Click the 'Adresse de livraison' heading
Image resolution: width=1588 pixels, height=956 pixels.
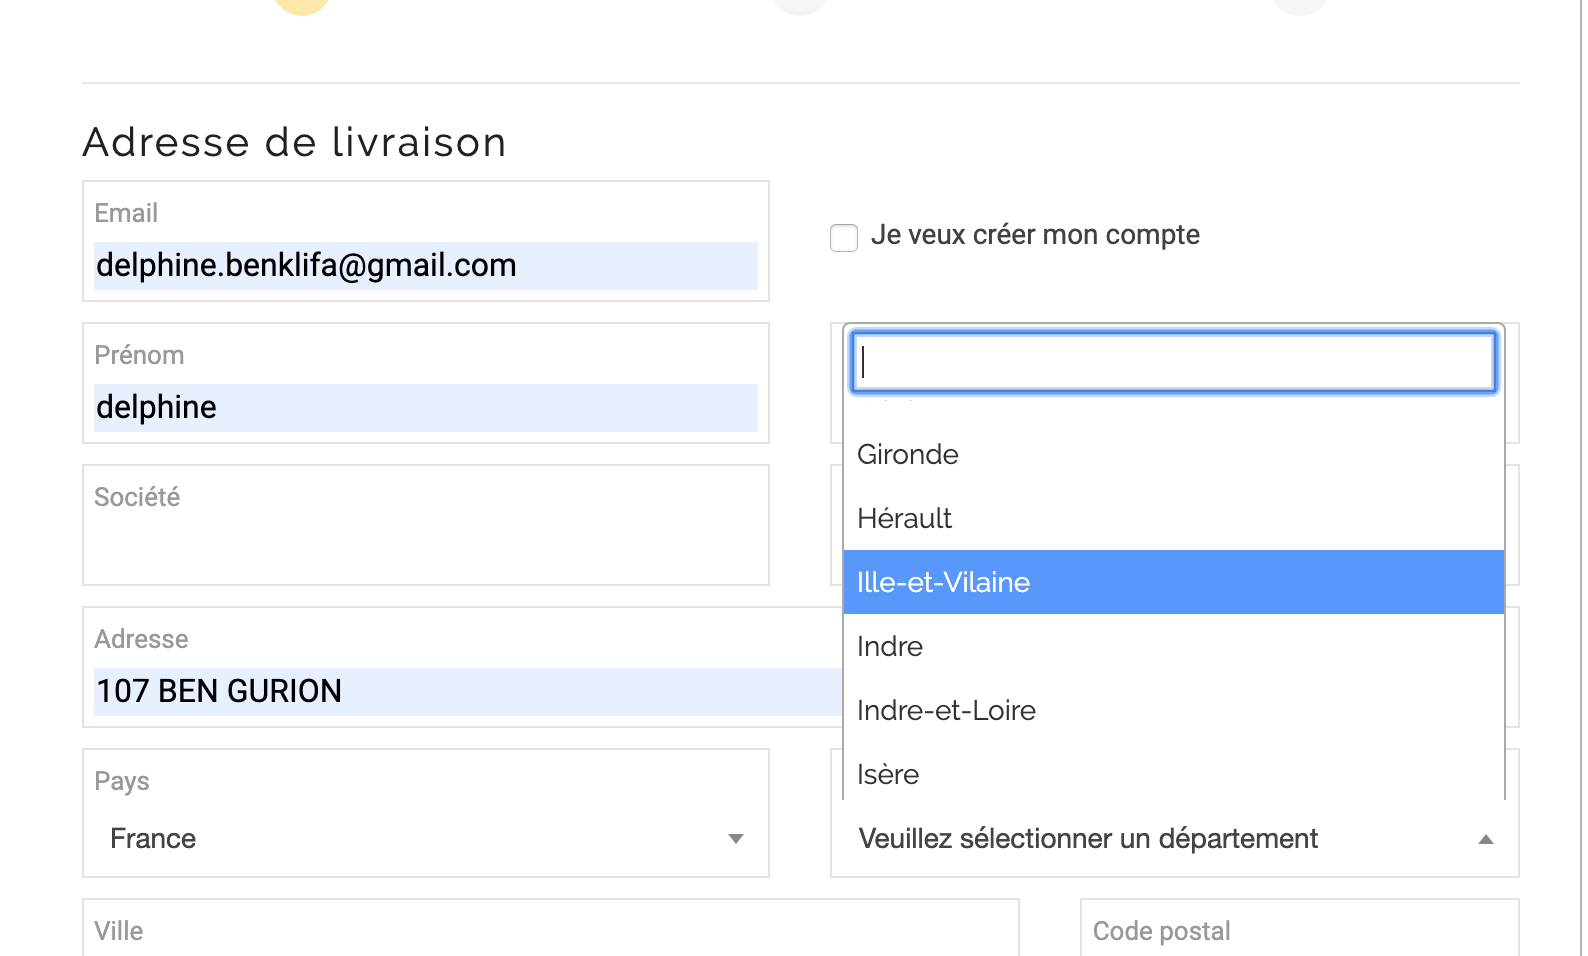[x=294, y=142]
